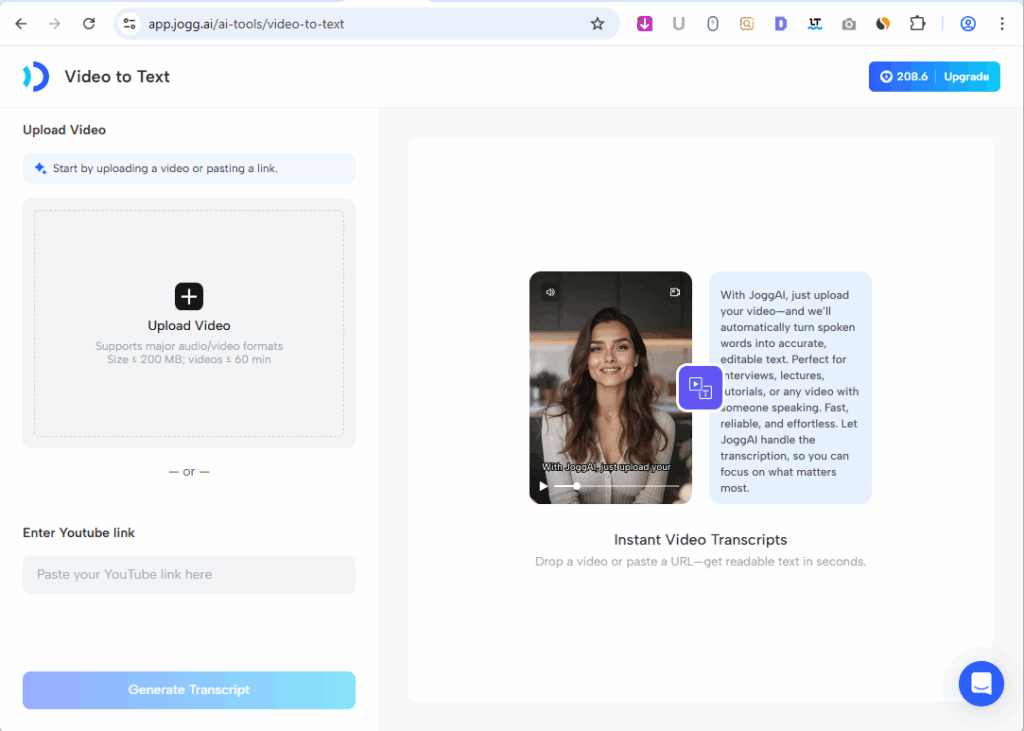1024x731 pixels.
Task: Open the chat support bubble
Action: (x=980, y=683)
